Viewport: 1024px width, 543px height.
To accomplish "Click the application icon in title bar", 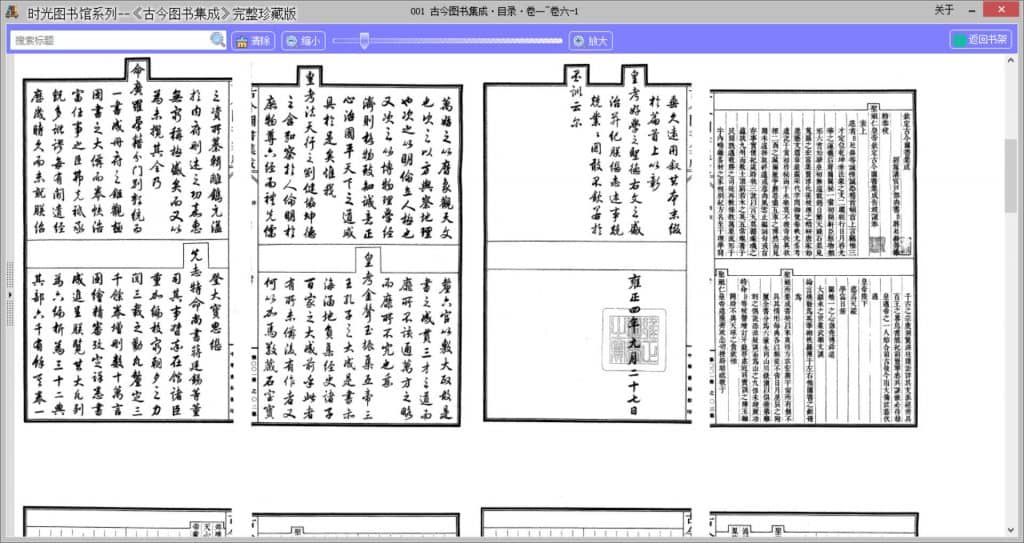I will click(x=10, y=10).
